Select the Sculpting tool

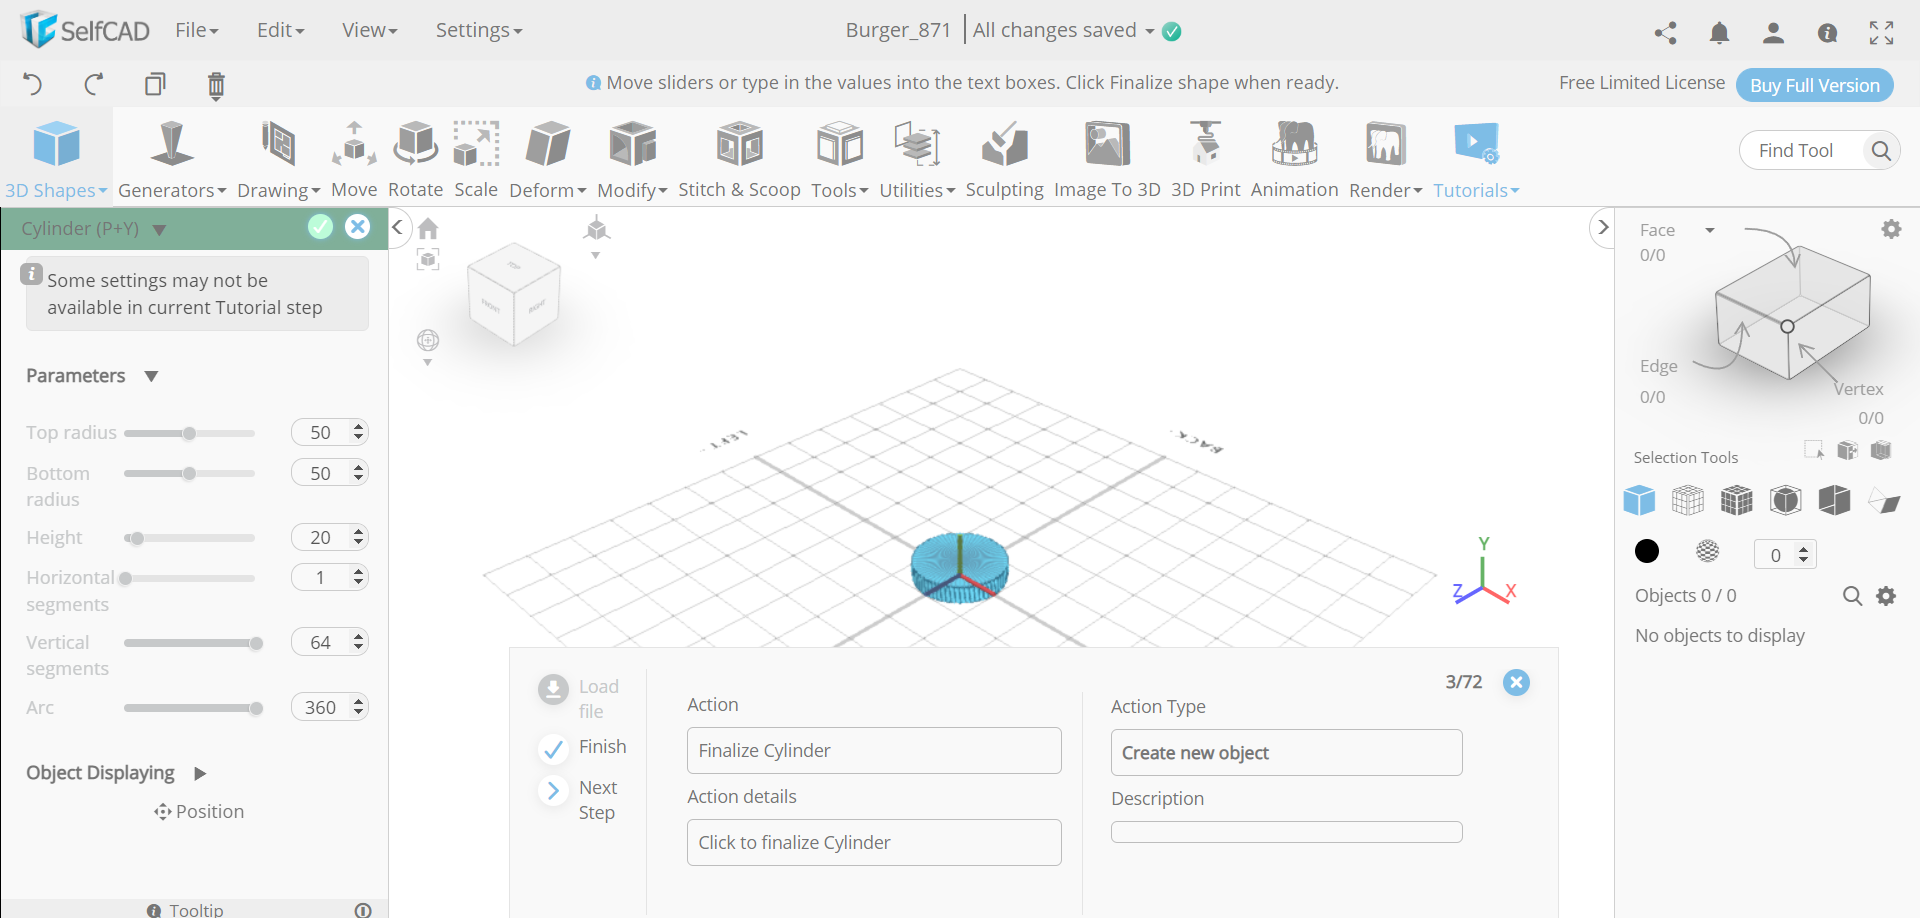1004,160
